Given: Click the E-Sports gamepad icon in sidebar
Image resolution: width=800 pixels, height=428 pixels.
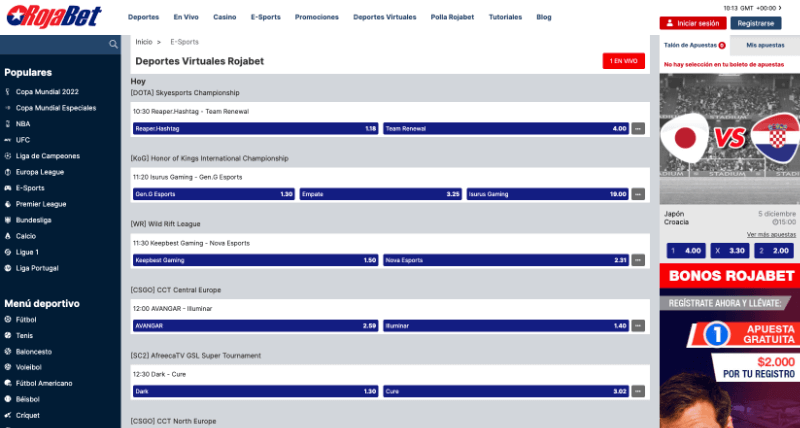Looking at the screenshot, I should tap(7, 188).
